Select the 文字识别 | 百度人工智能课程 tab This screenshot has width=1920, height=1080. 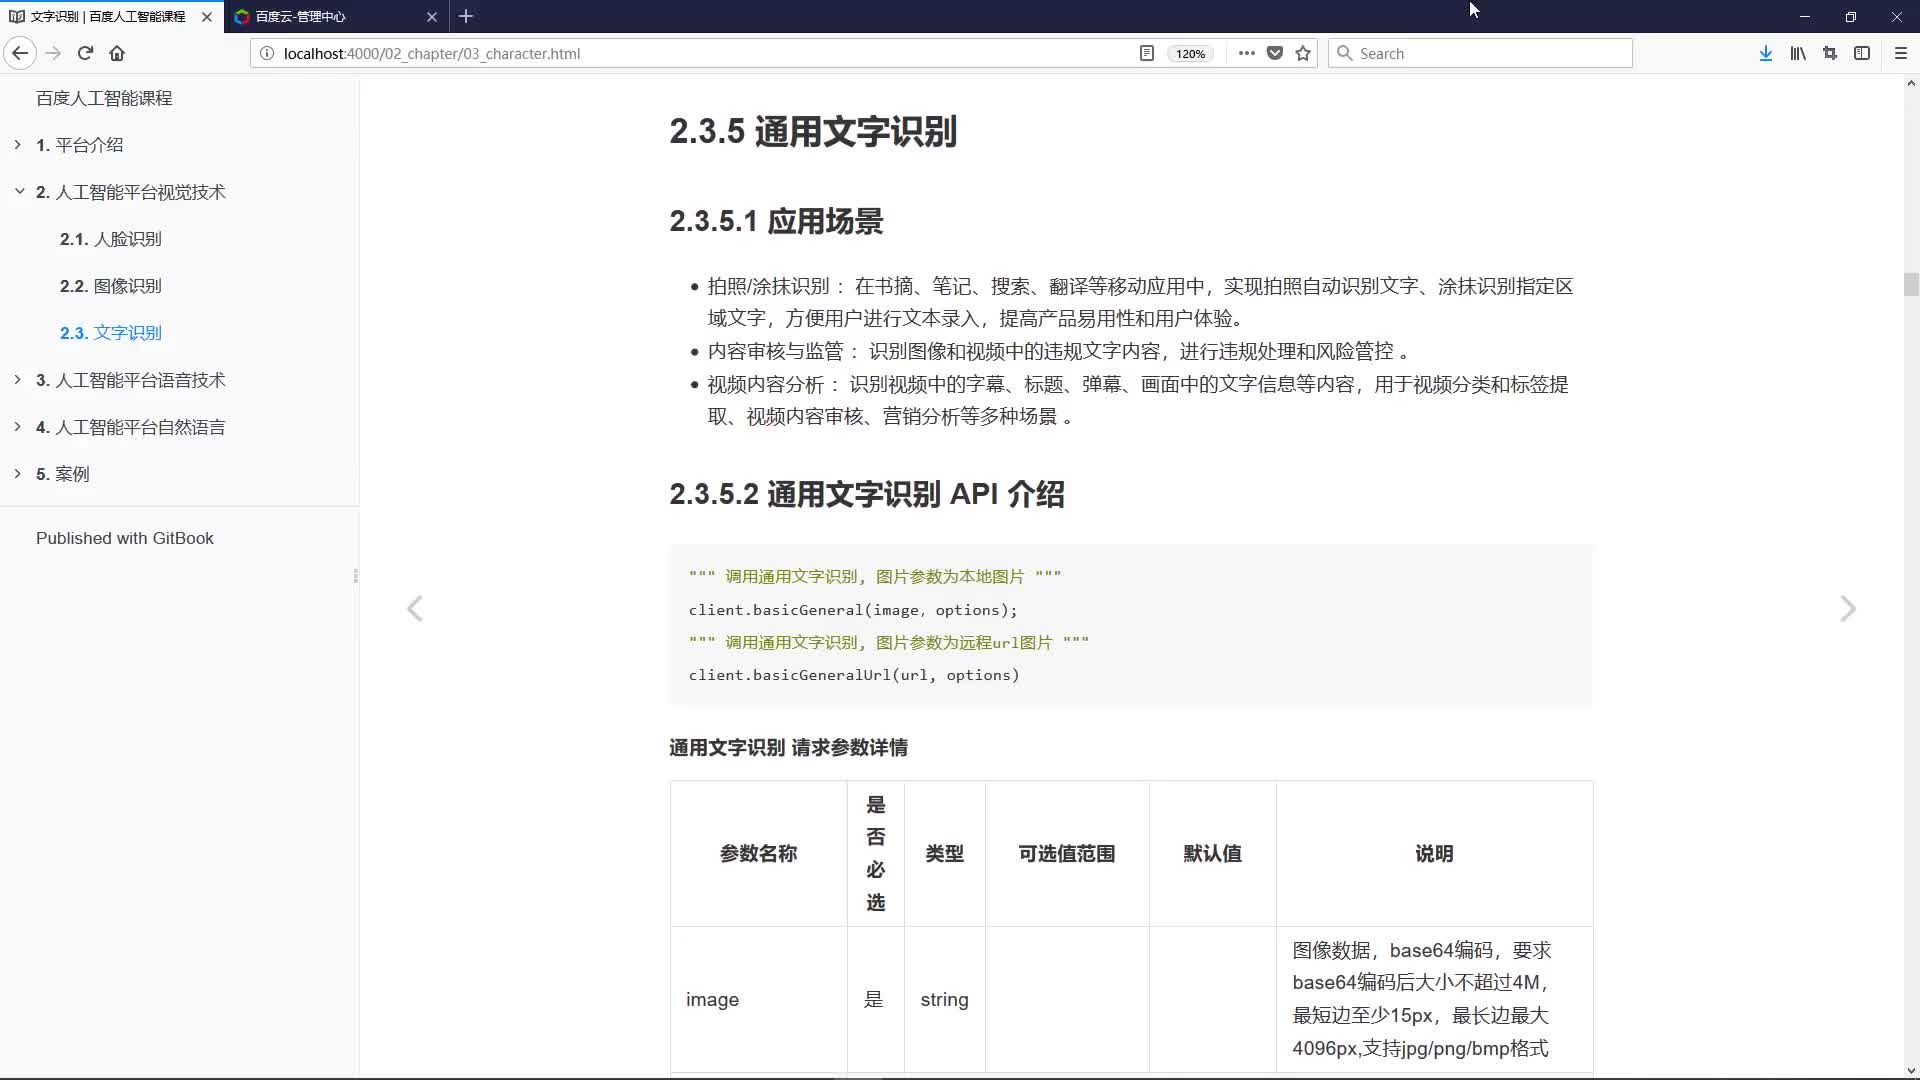pos(111,17)
